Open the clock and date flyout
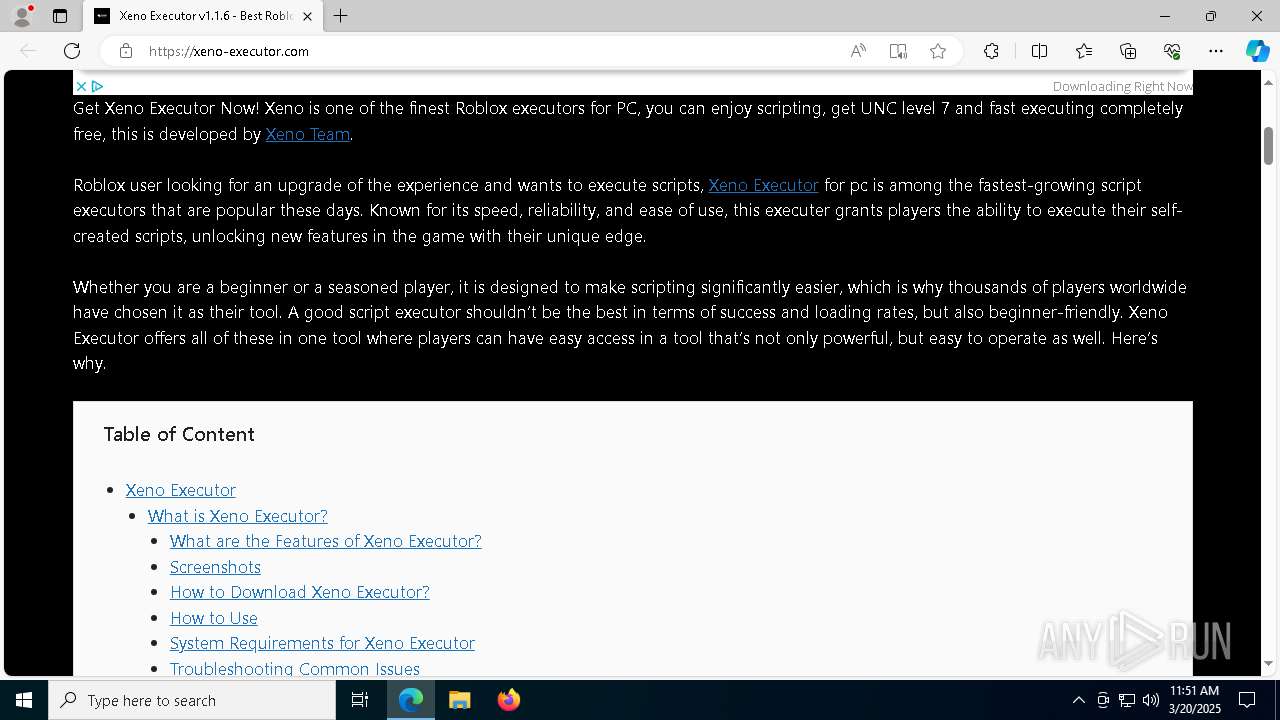This screenshot has width=1280, height=720. pyautogui.click(x=1194, y=700)
